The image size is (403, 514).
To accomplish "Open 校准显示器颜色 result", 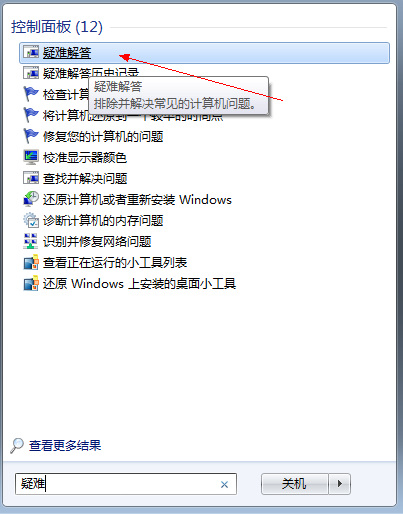I will coord(85,157).
